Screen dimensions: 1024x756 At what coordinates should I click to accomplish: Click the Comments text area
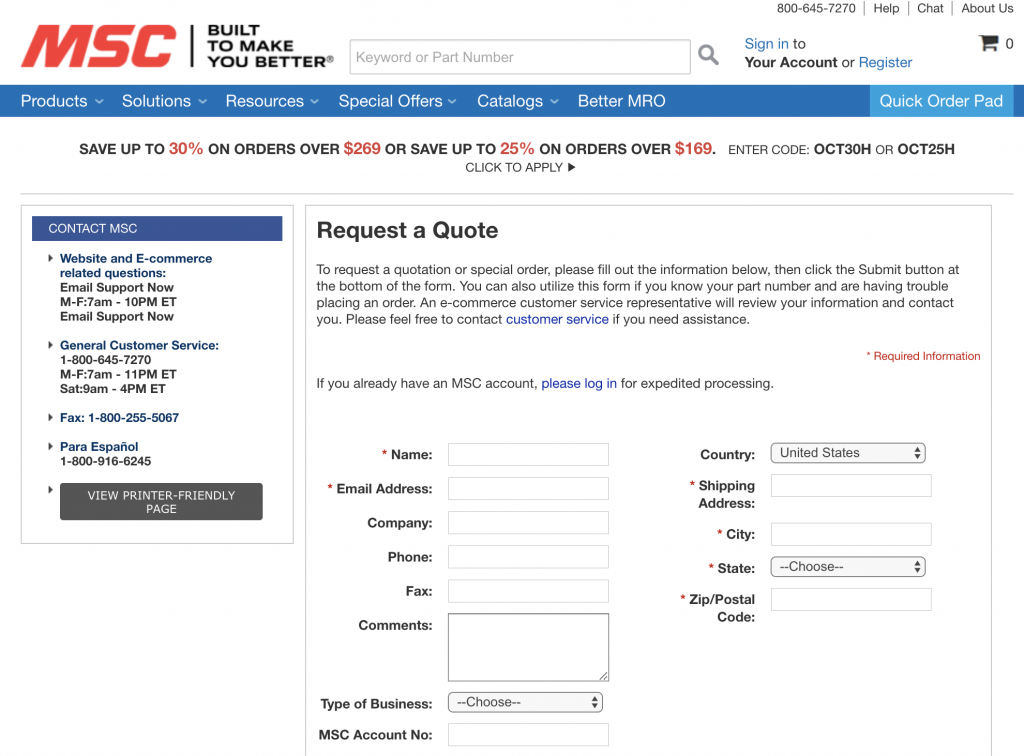pos(528,647)
